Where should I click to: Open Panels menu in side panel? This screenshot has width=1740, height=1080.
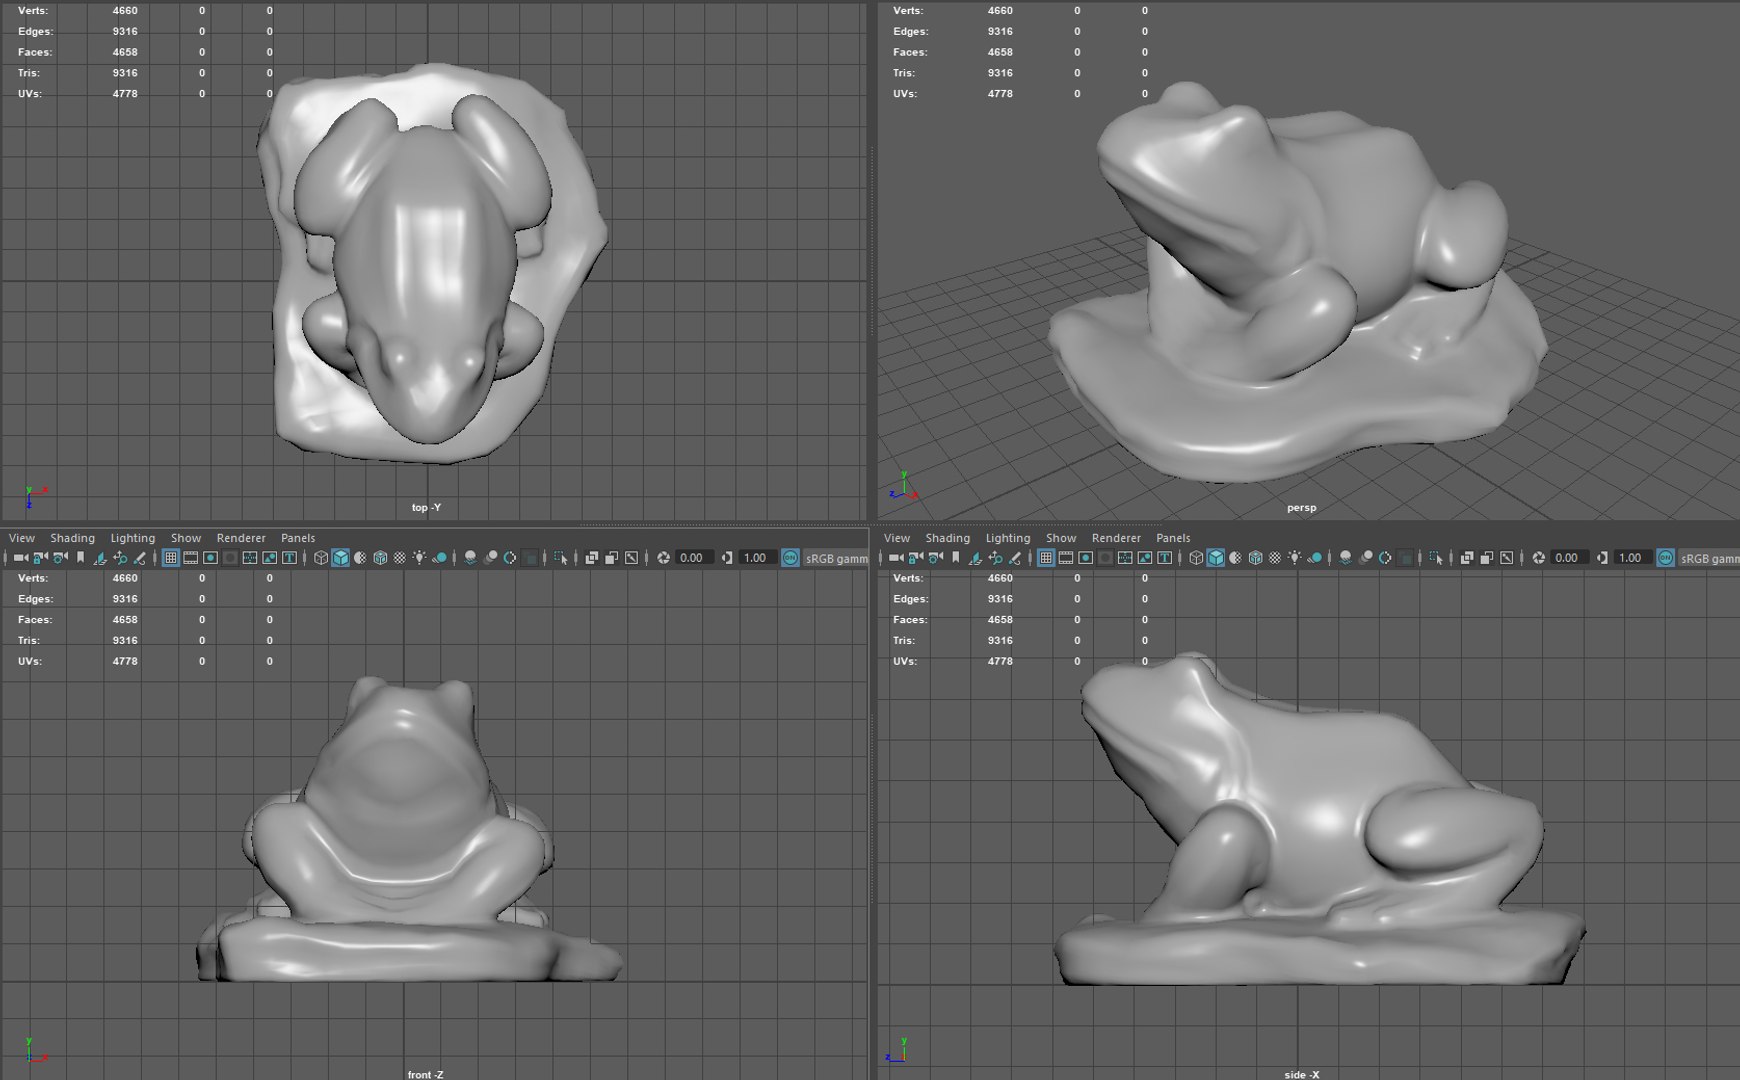tap(1173, 538)
